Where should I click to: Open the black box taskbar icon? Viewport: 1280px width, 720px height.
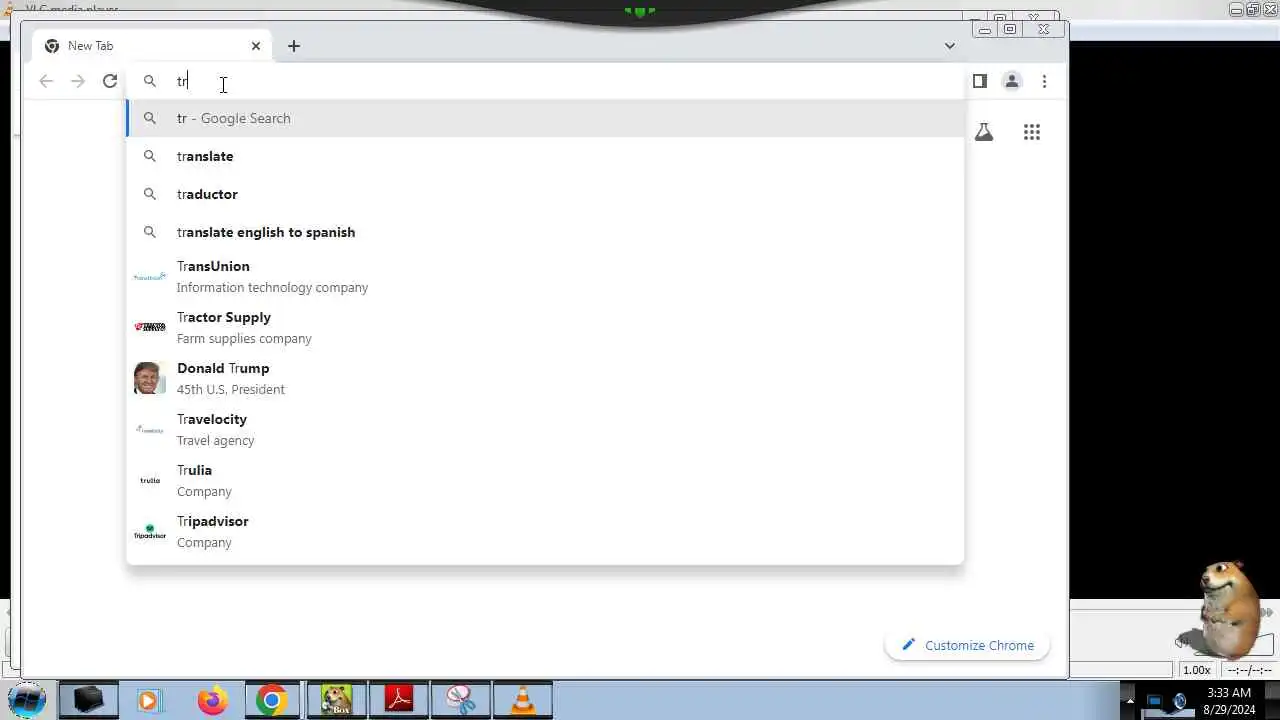[x=88, y=700]
